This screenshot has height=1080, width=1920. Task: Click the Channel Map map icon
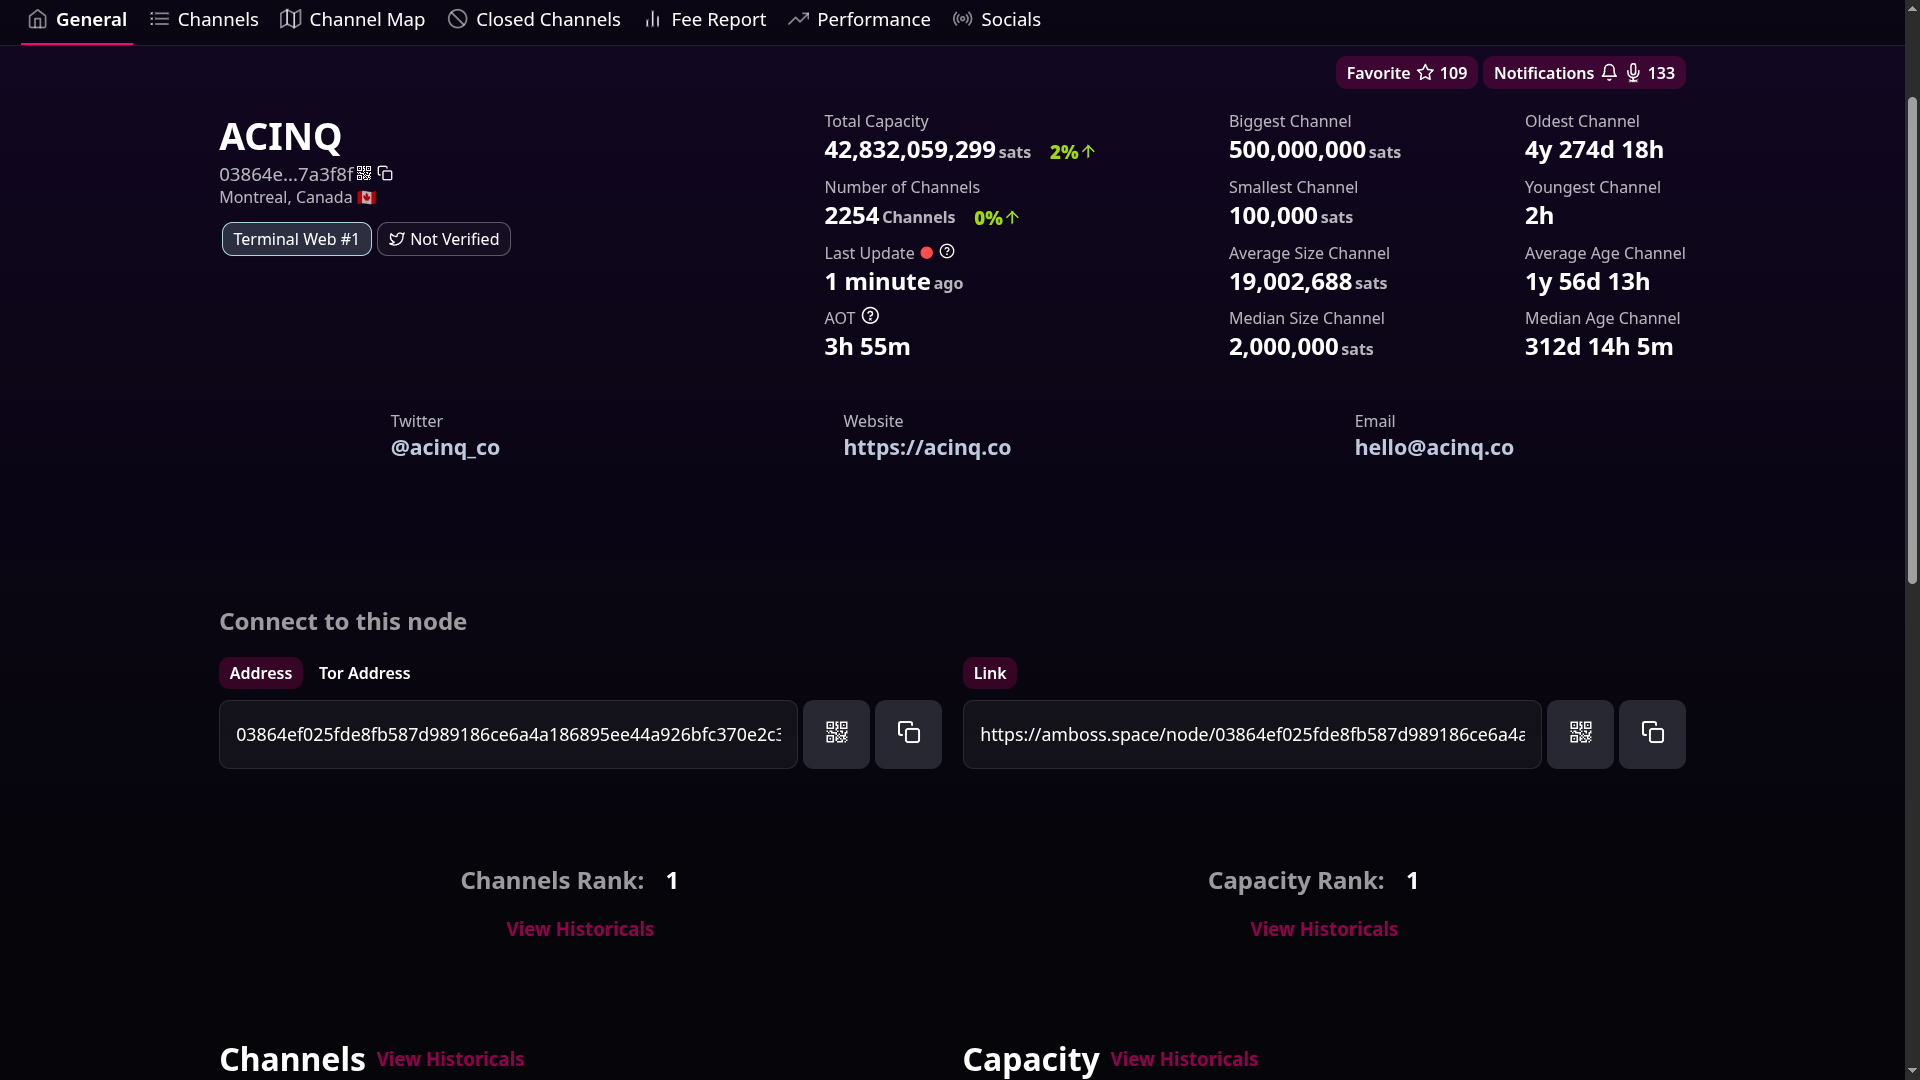pos(290,19)
